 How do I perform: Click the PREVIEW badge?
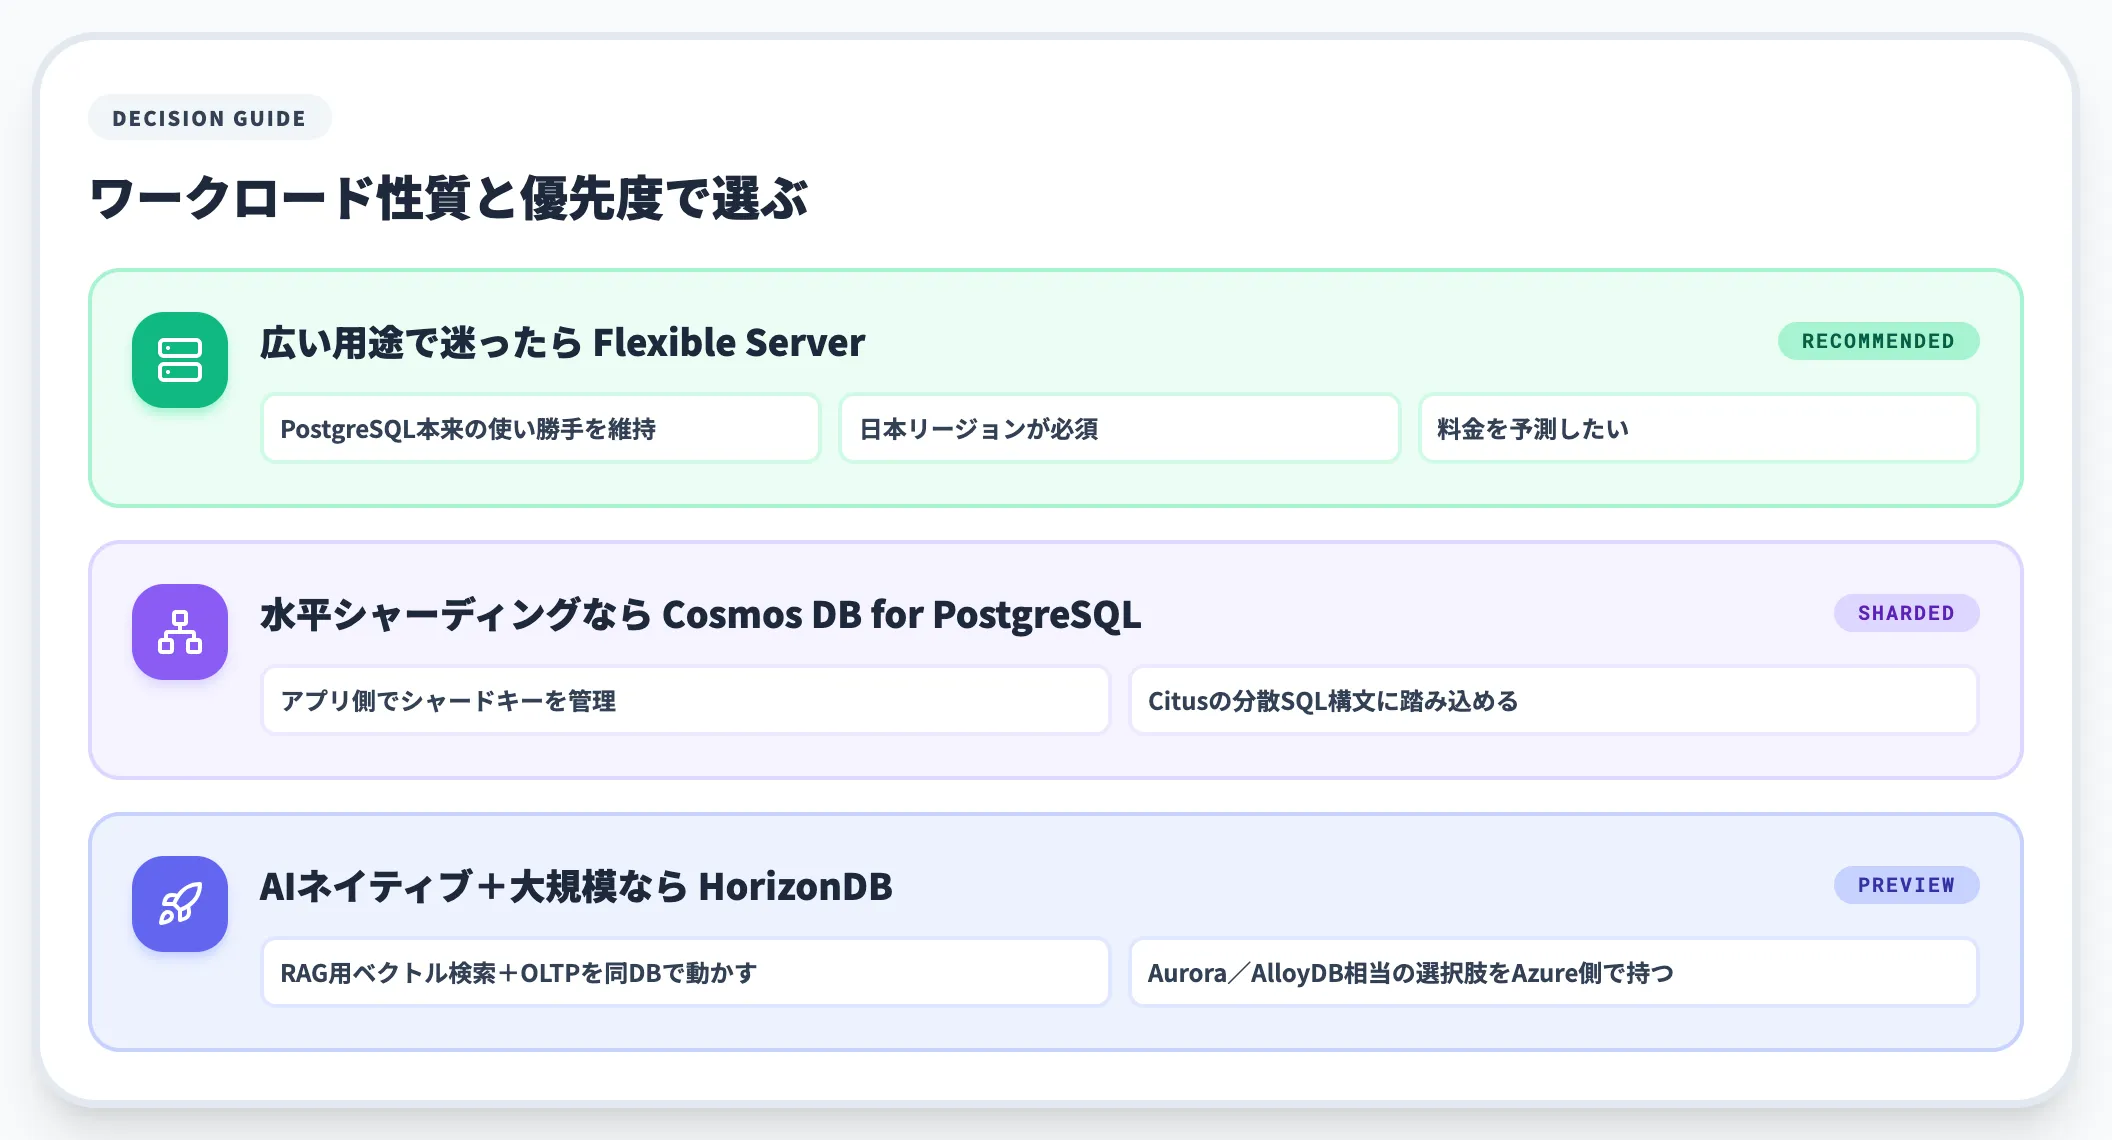[1906, 885]
